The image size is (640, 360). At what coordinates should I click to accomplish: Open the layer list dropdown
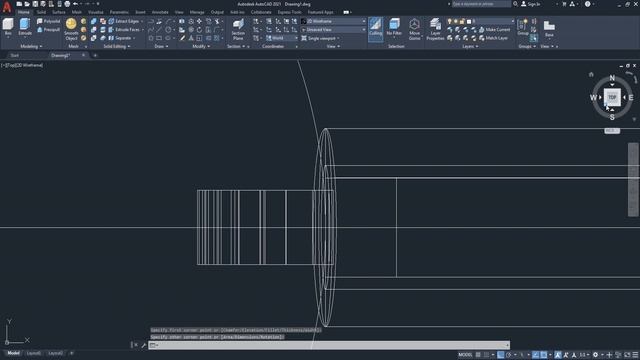(481, 21)
